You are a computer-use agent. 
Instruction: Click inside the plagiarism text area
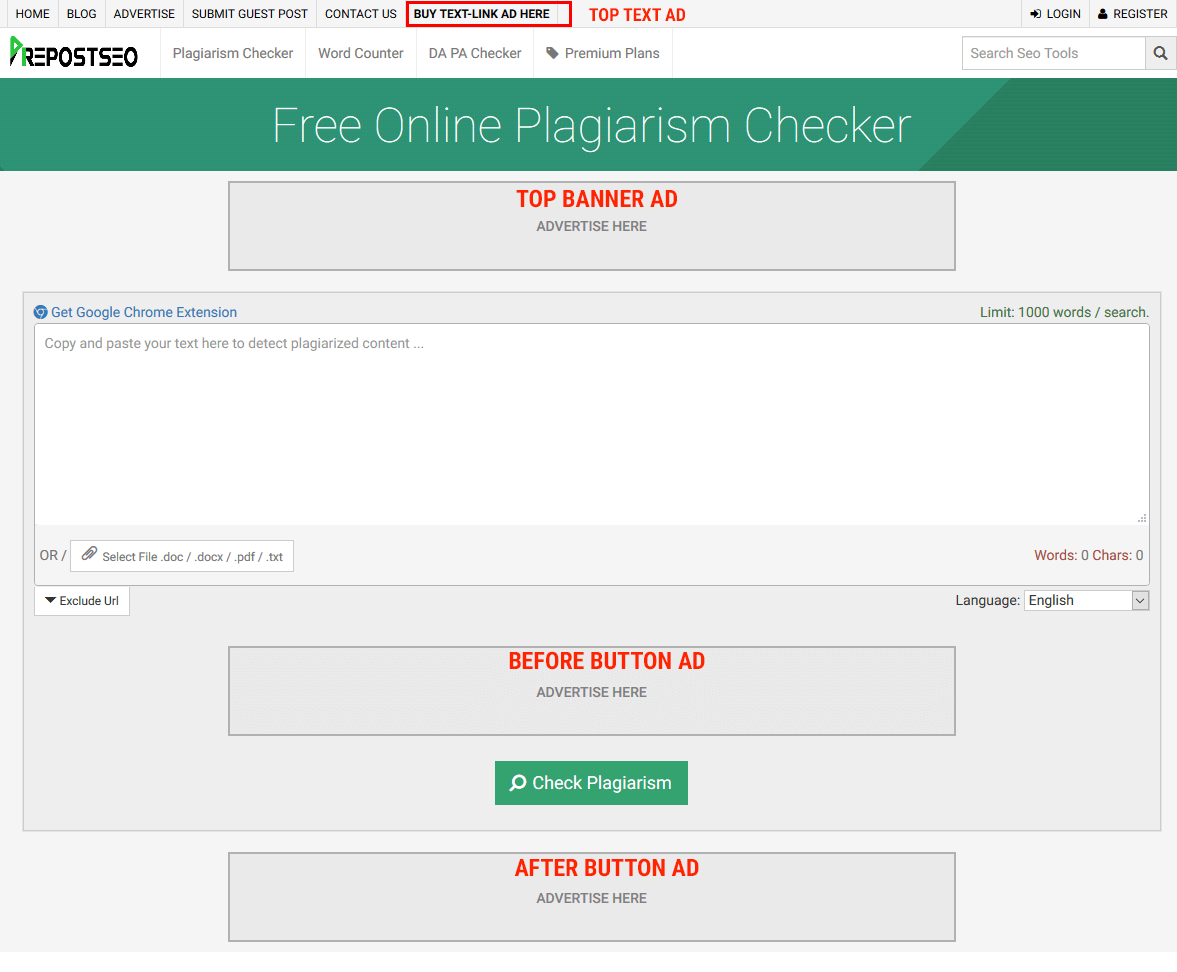pyautogui.click(x=591, y=423)
